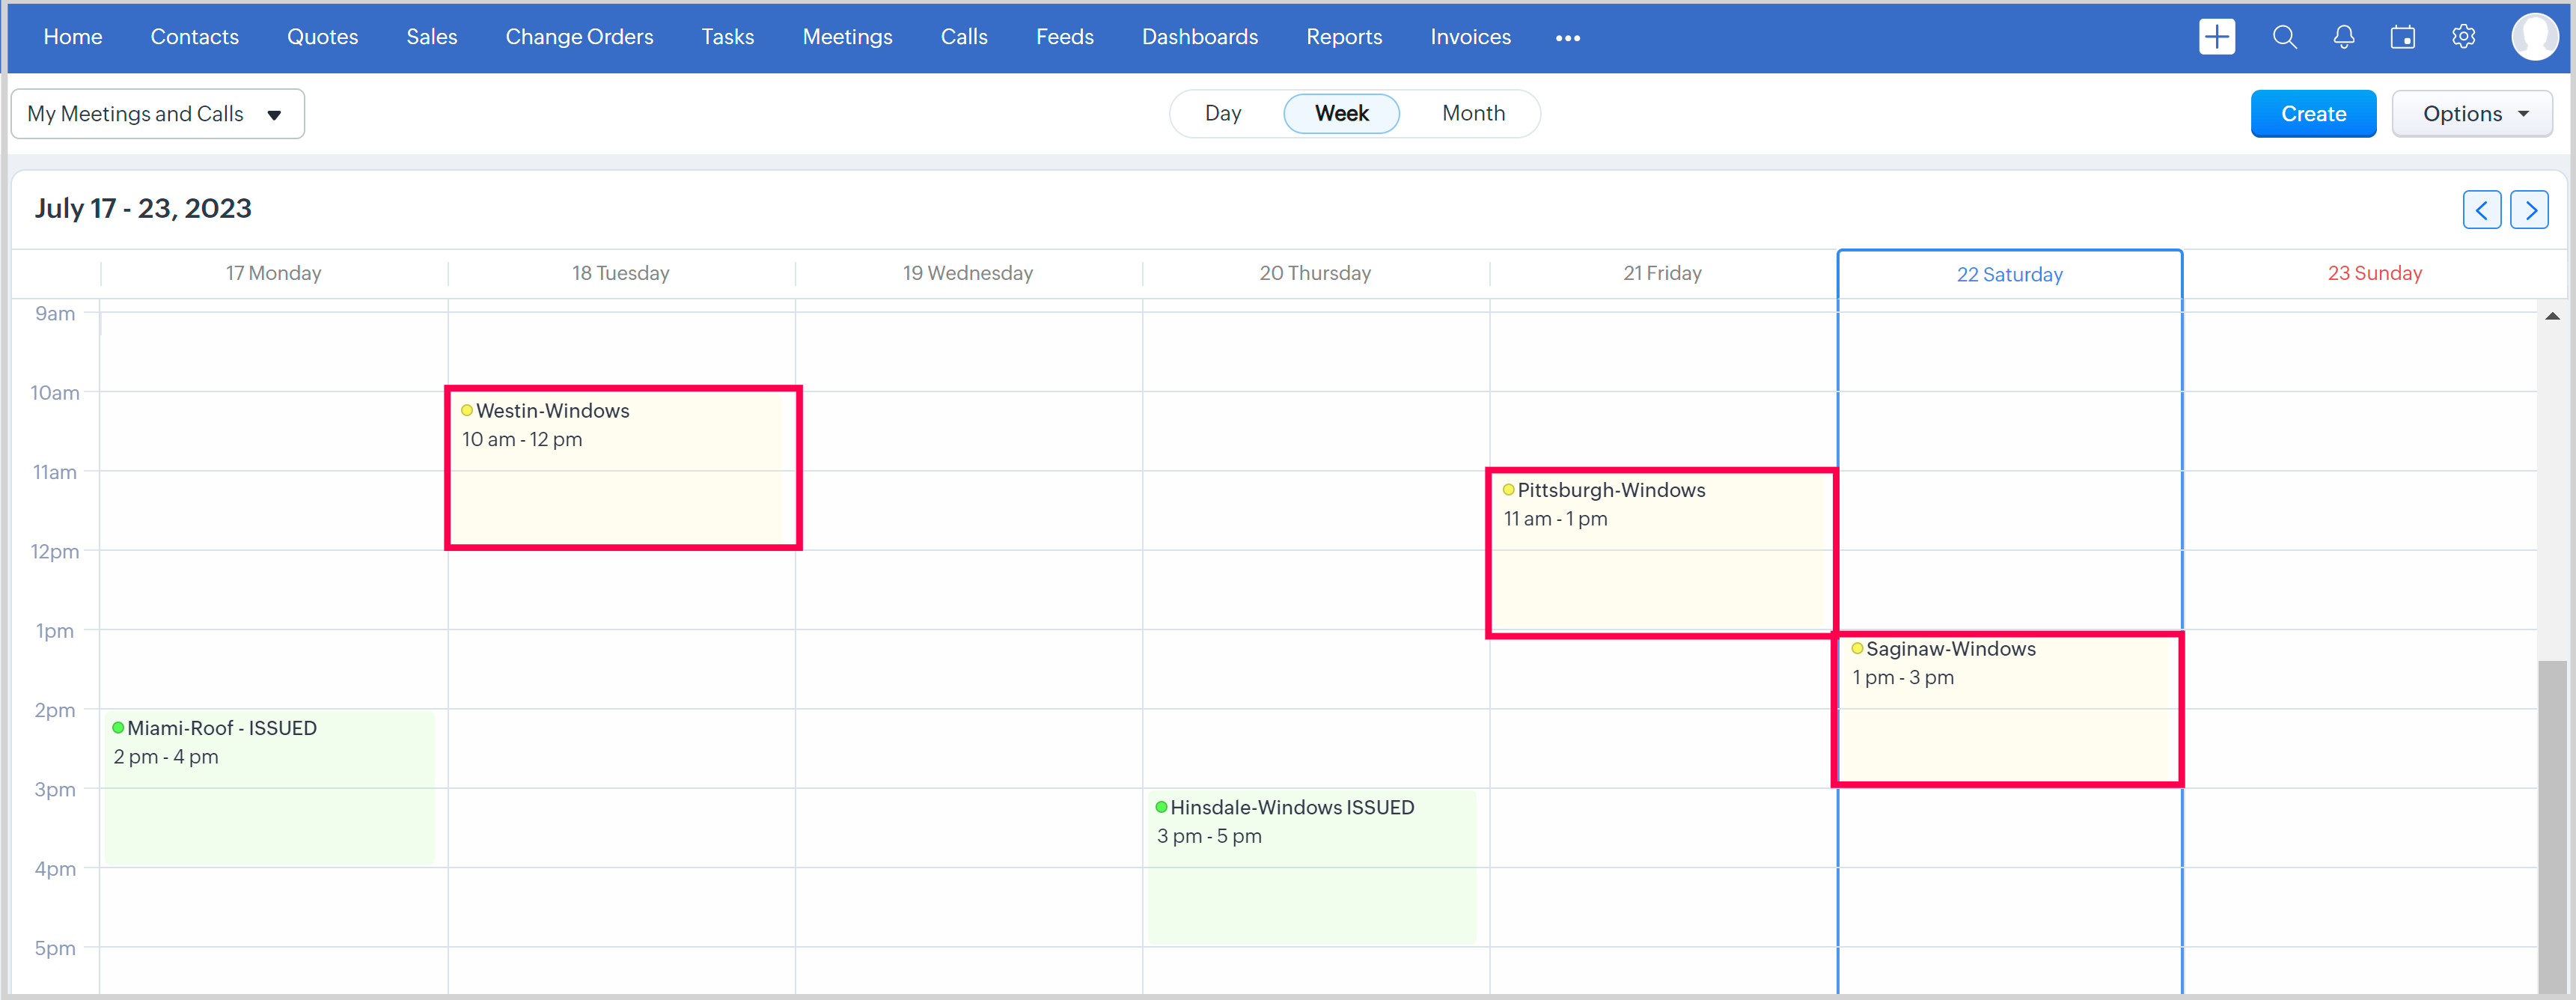This screenshot has width=2576, height=1000.
Task: Open the more modules ellipsis menu
Action: (x=1567, y=38)
